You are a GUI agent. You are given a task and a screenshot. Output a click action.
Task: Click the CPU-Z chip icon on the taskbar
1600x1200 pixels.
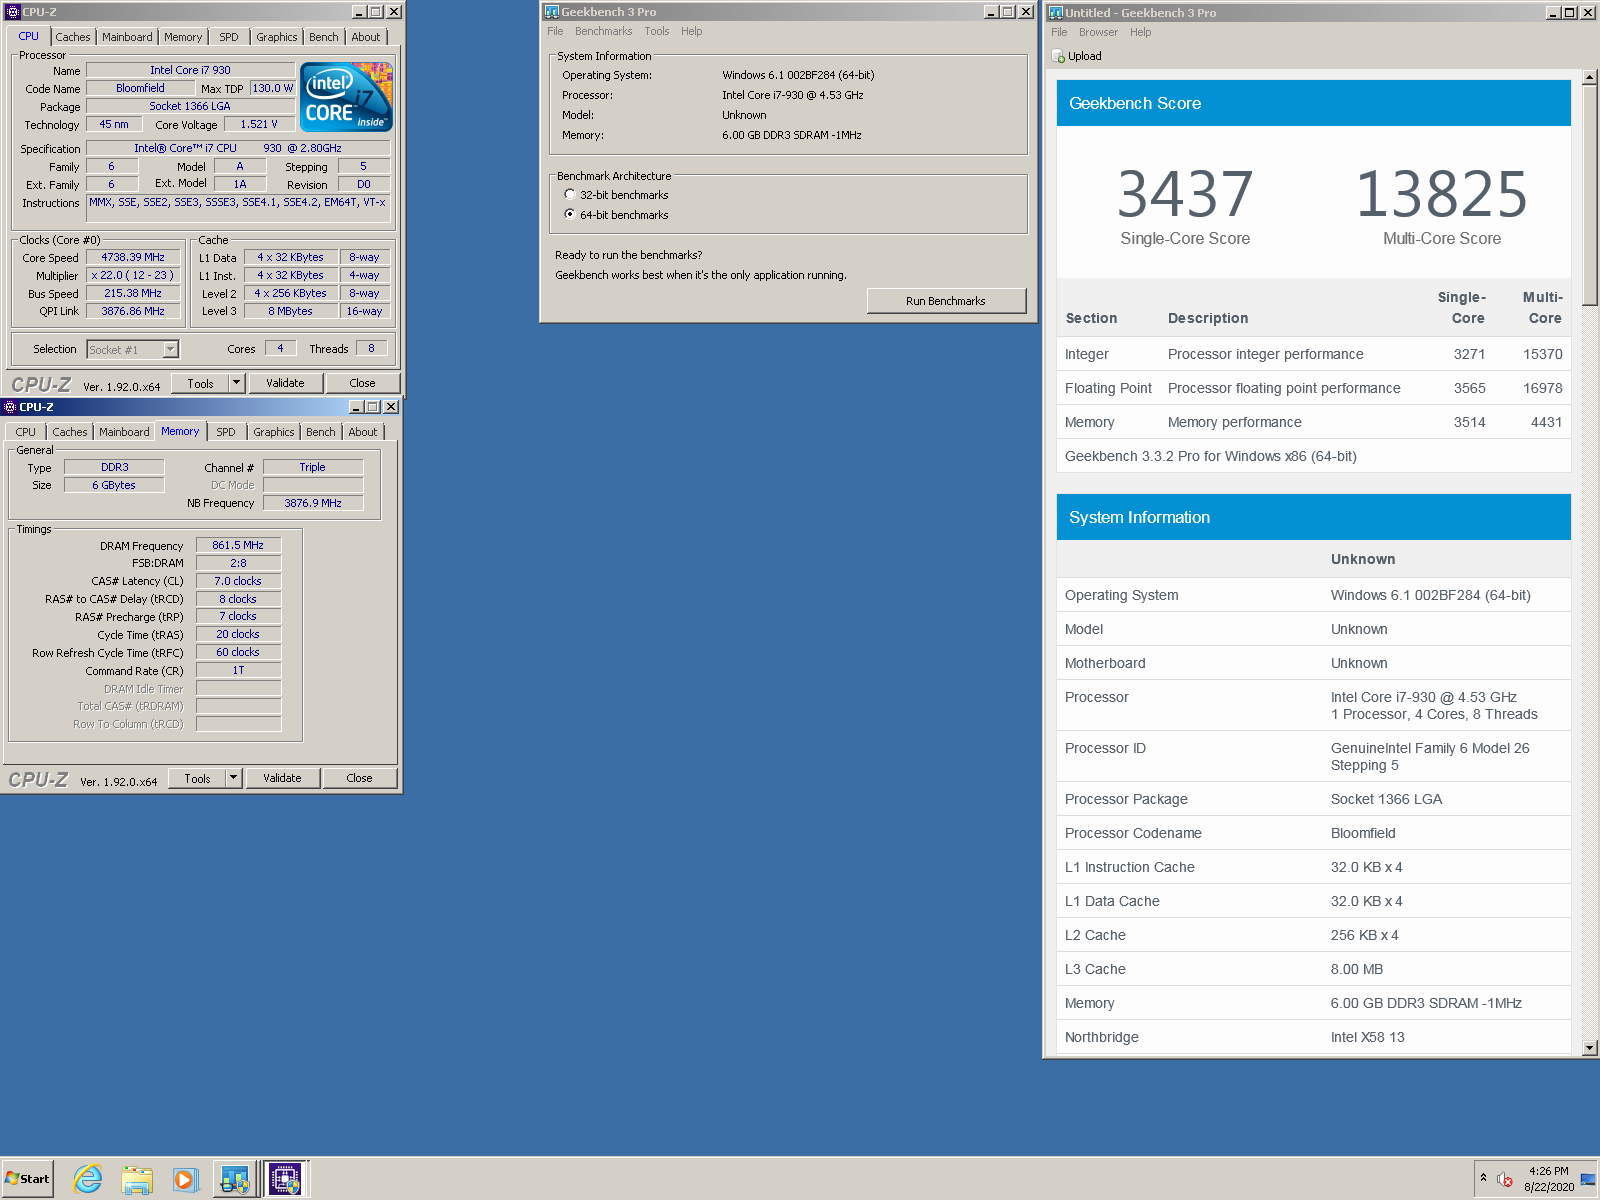(x=285, y=1179)
